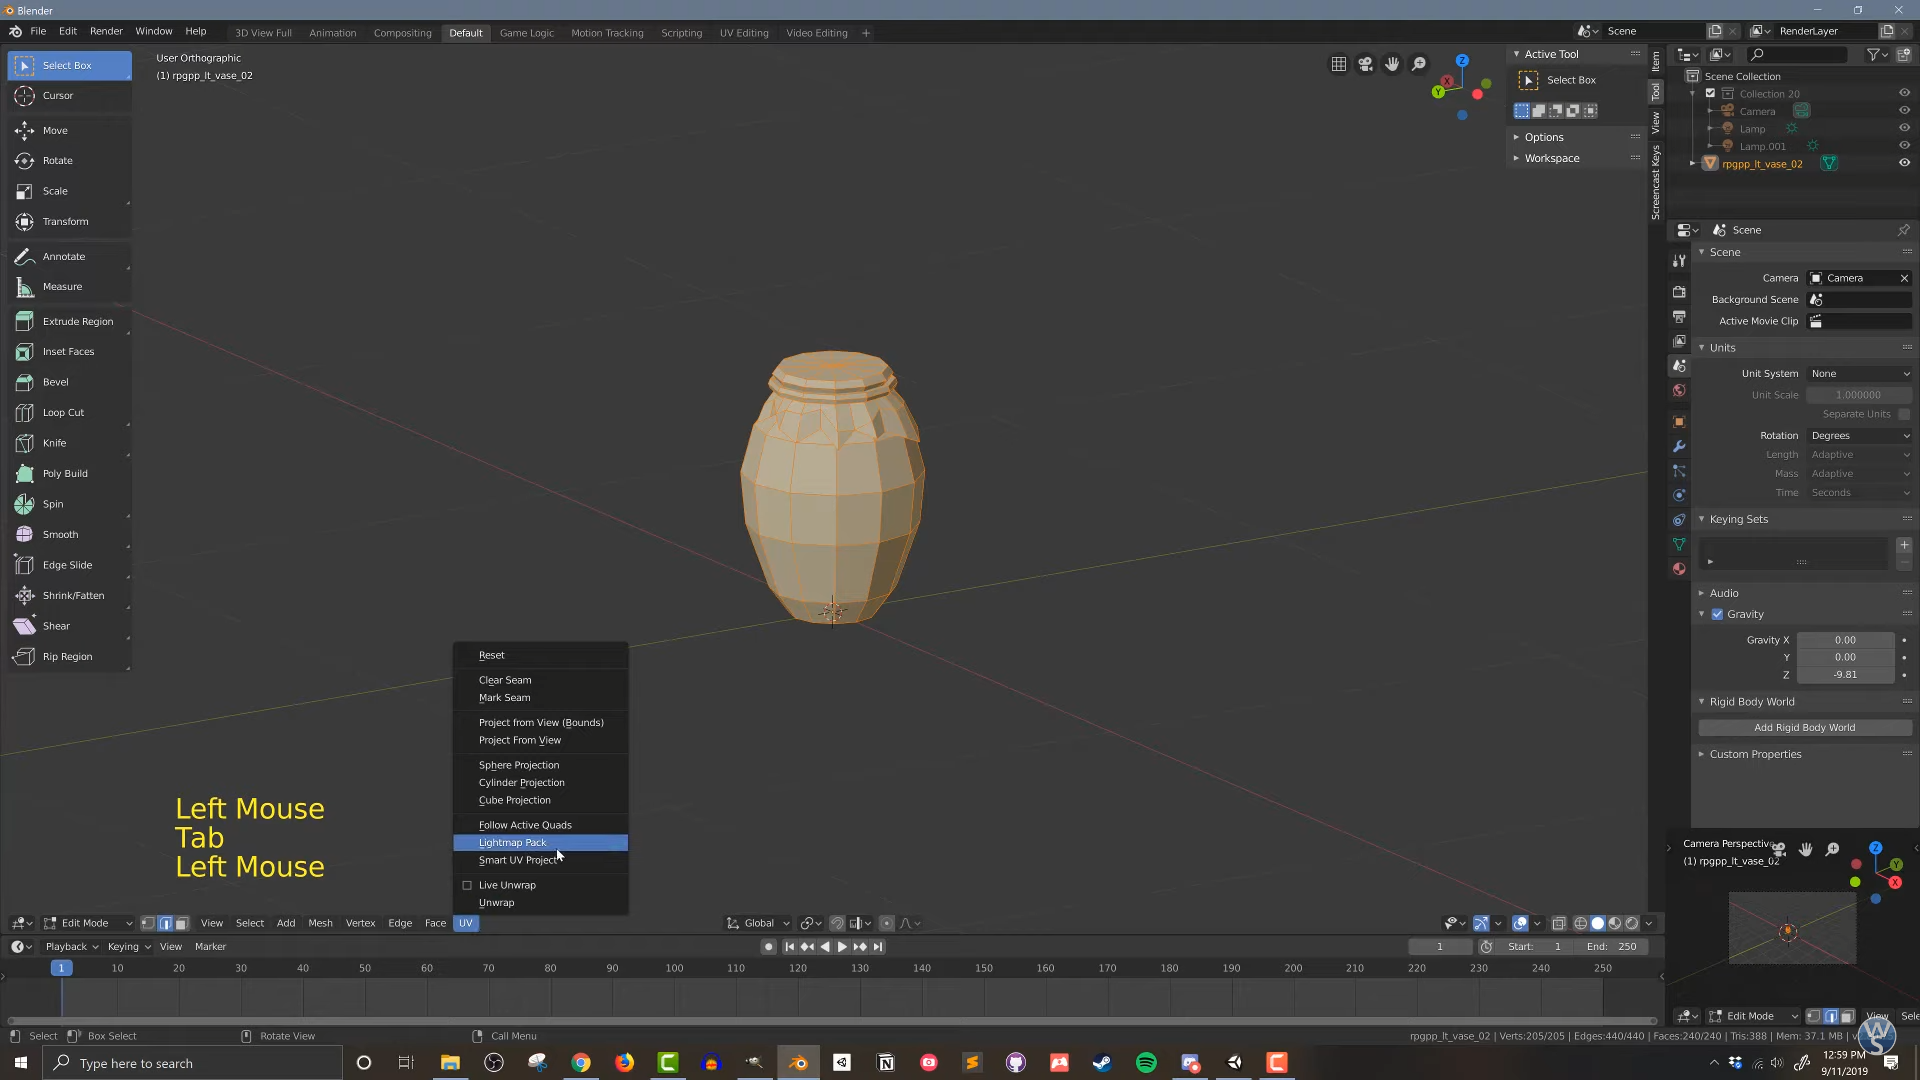Image resolution: width=1920 pixels, height=1080 pixels.
Task: Switch to the UV Editing workspace tab
Action: click(x=743, y=33)
